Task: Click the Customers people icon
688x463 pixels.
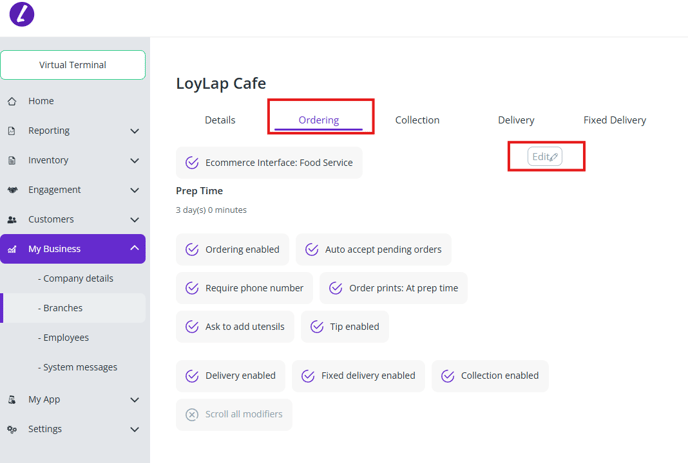Action: click(x=12, y=219)
